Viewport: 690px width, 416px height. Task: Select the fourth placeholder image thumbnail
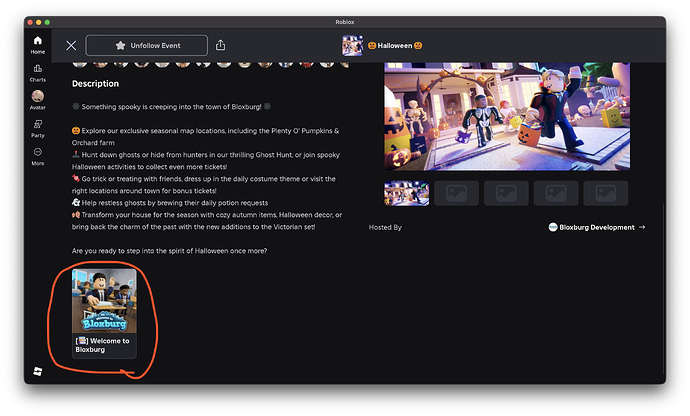click(556, 193)
